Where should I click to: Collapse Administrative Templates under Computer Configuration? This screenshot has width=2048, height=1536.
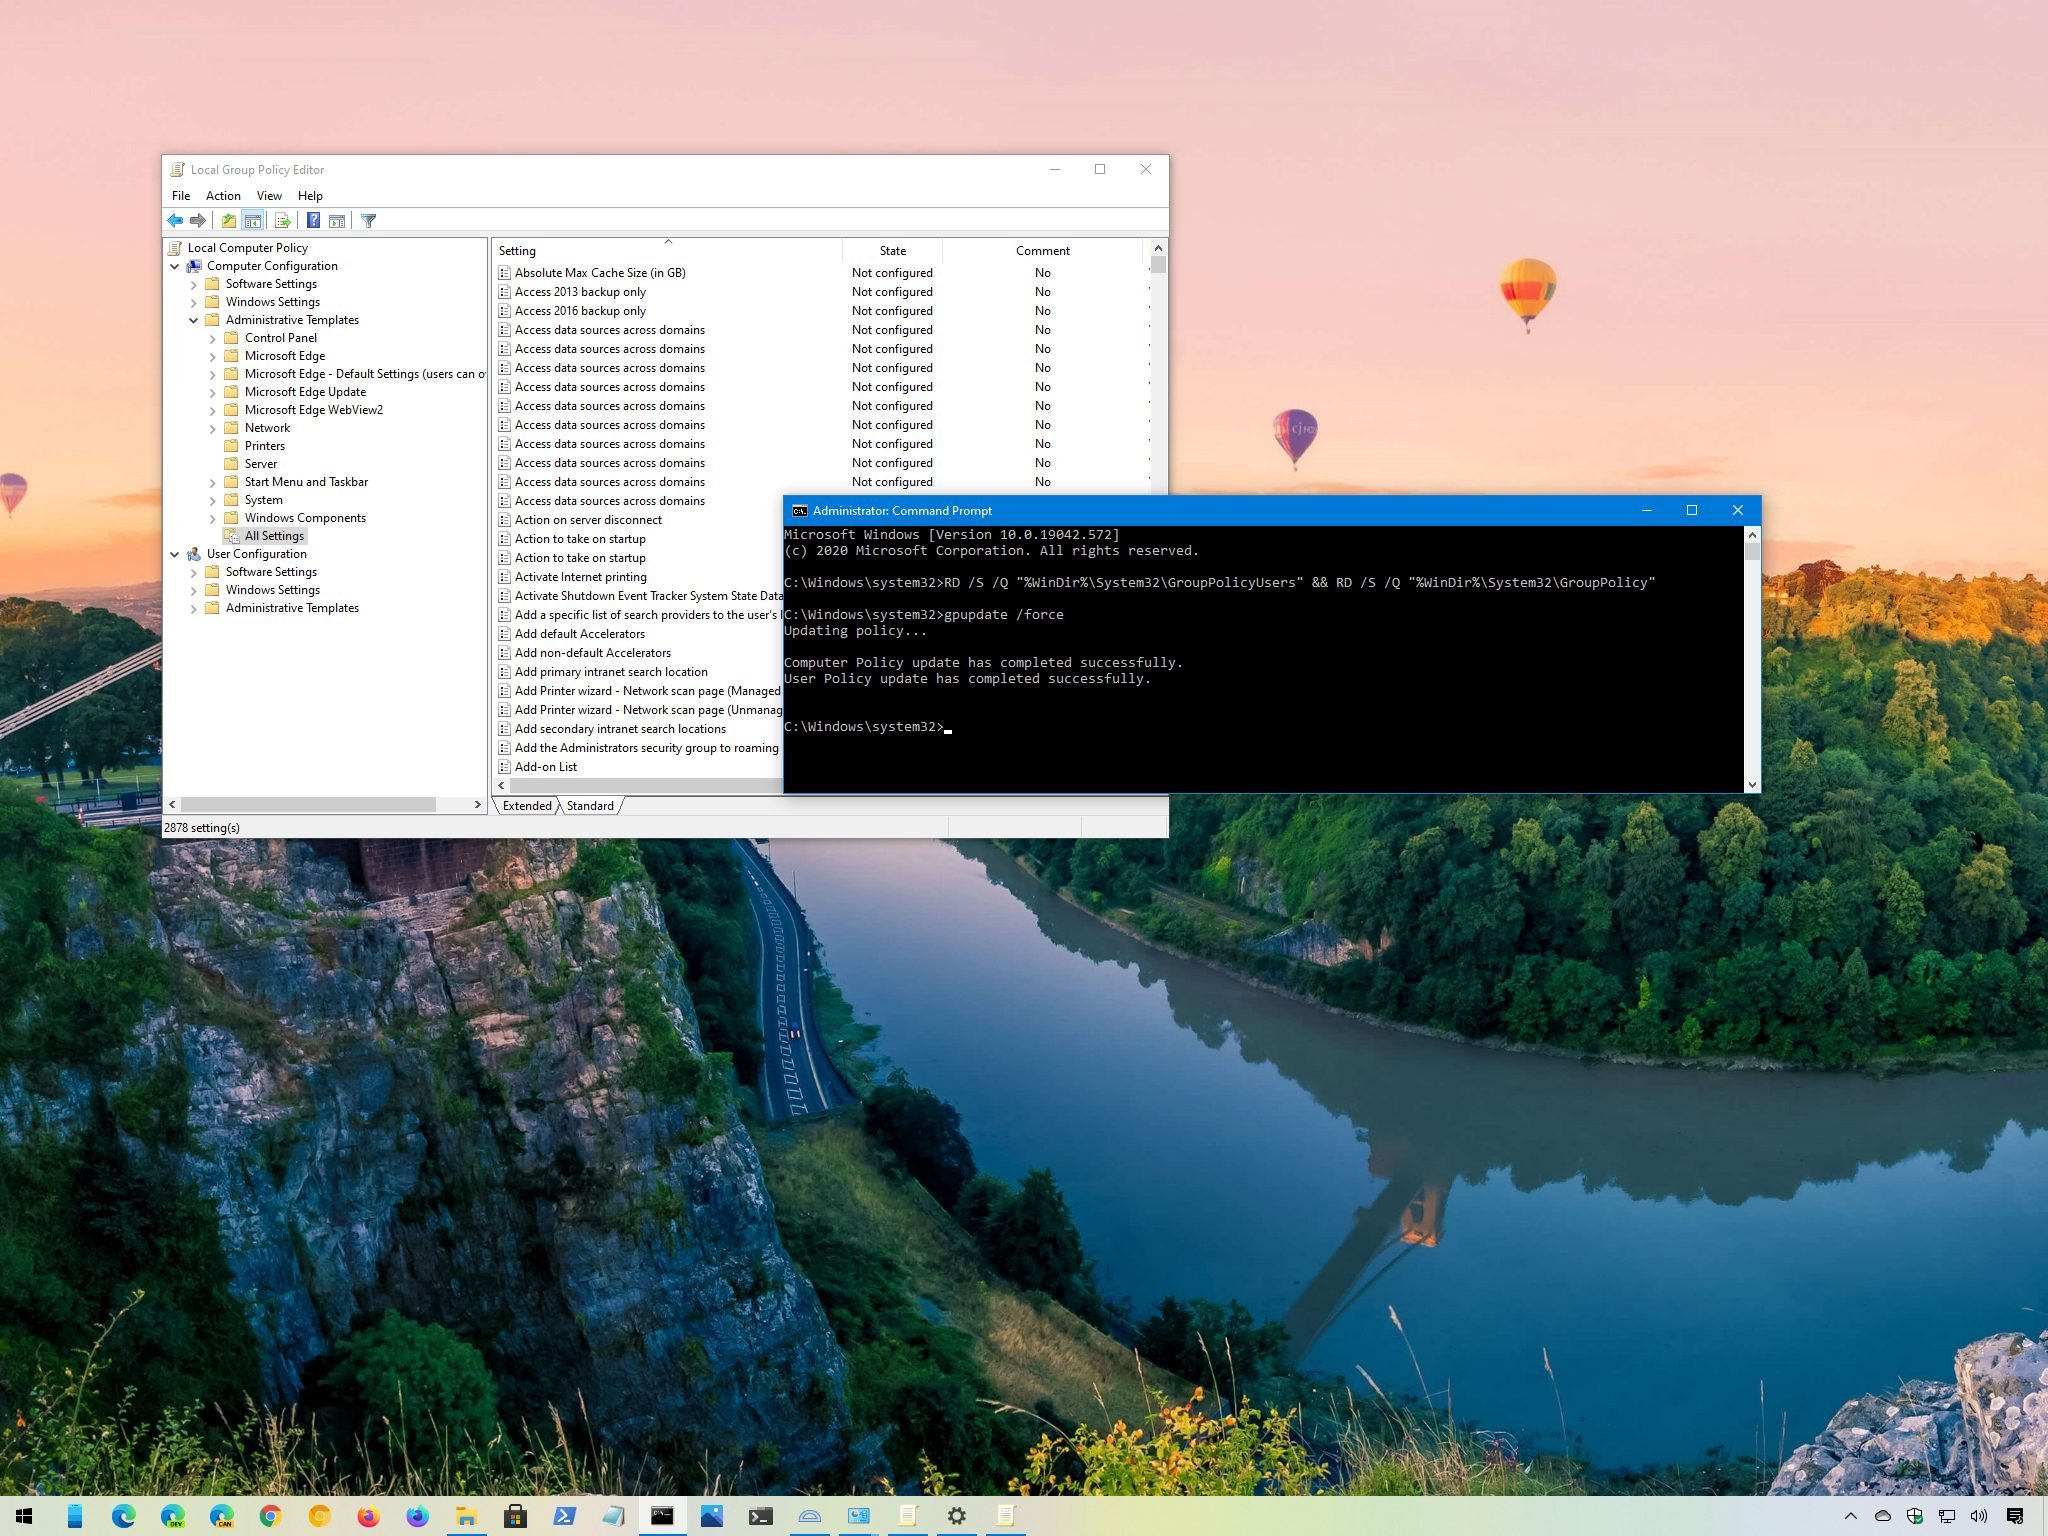(x=193, y=320)
